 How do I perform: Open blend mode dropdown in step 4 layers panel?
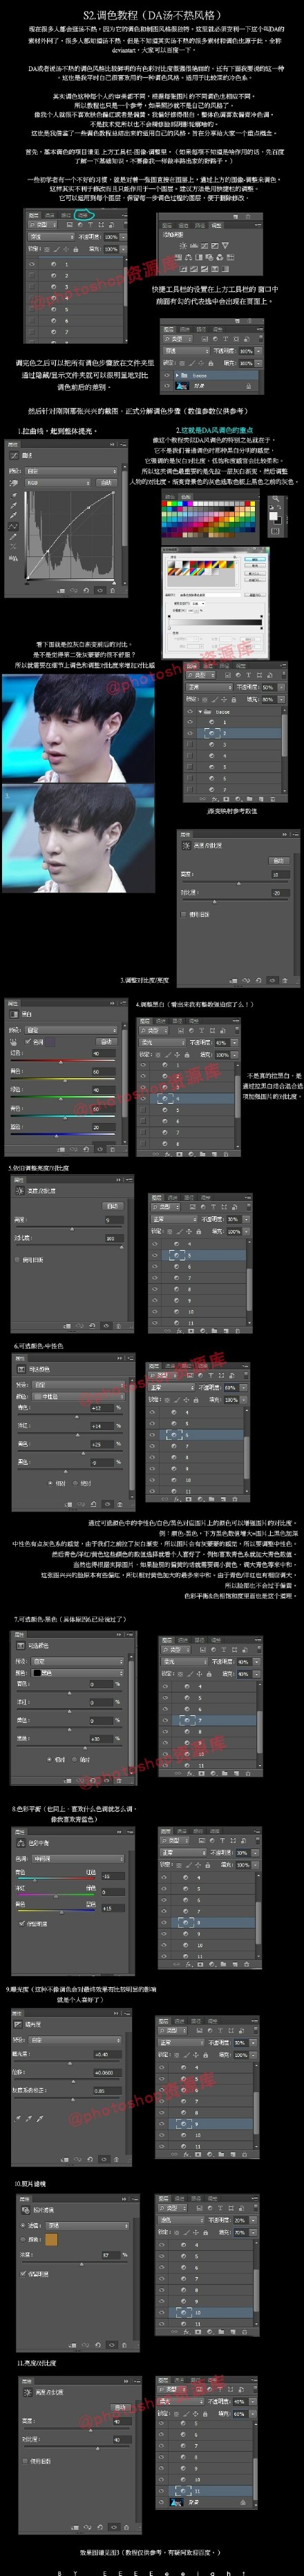click(x=162, y=1042)
